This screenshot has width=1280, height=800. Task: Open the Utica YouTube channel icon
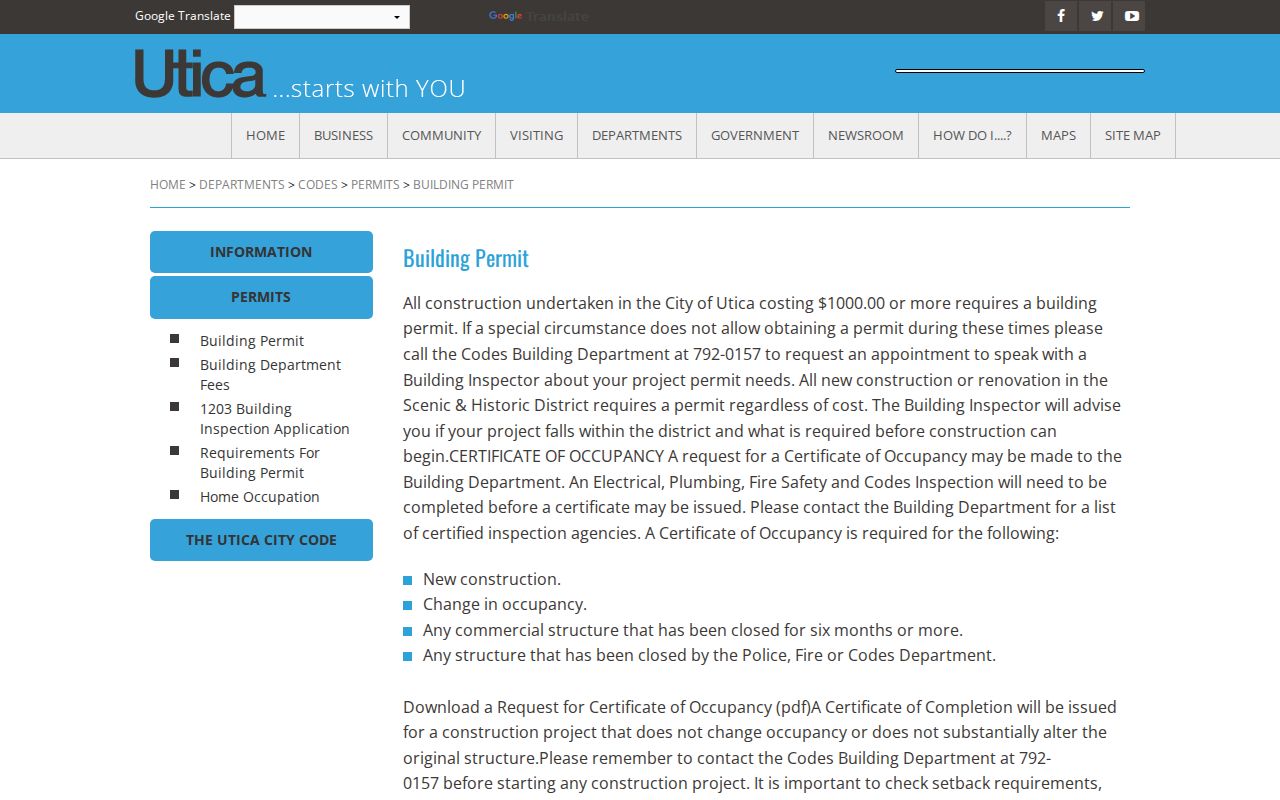coord(1131,16)
